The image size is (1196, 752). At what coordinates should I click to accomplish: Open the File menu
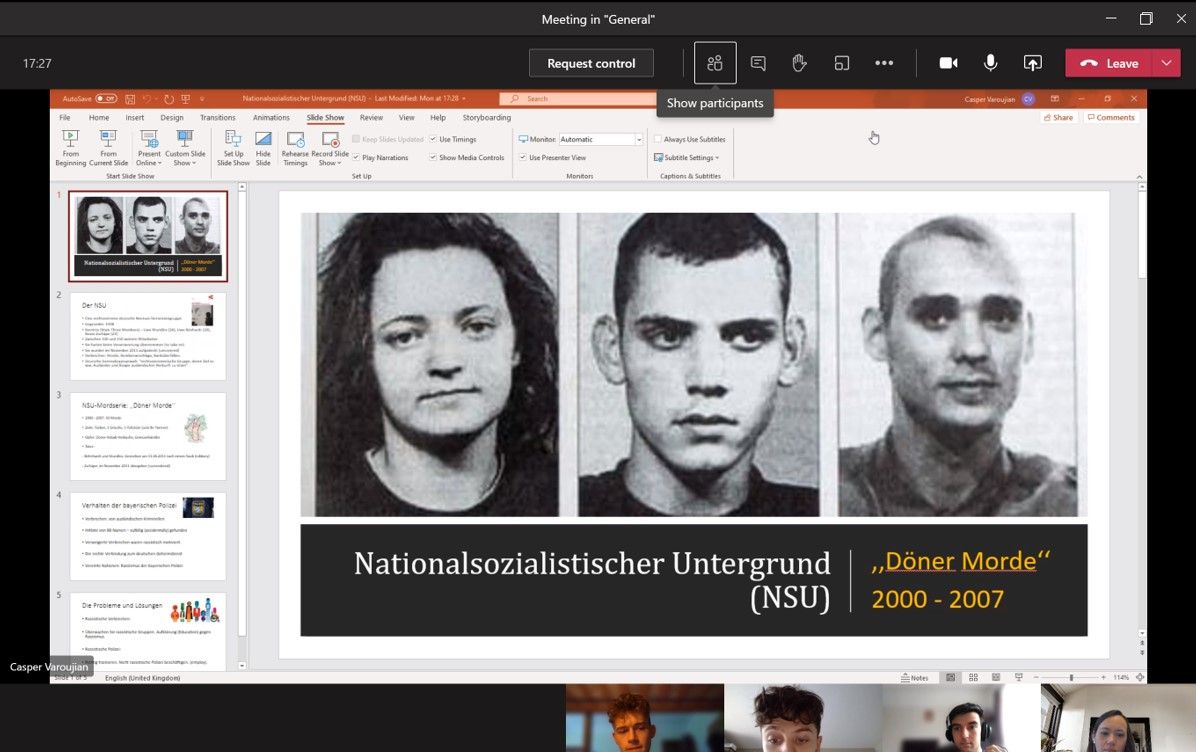[x=65, y=117]
